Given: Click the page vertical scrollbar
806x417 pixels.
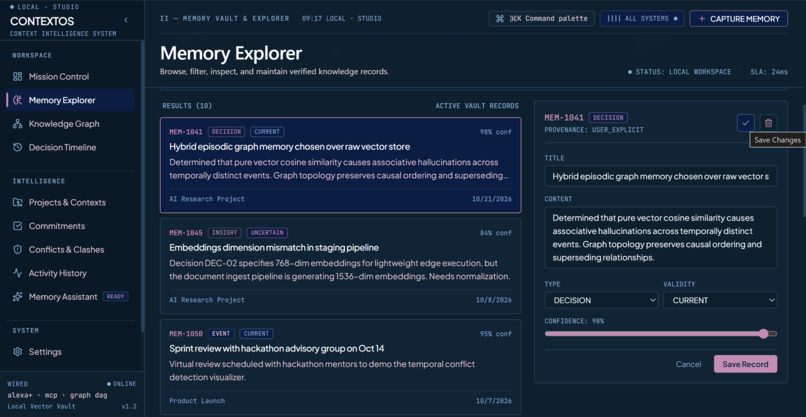Looking at the screenshot, I should pos(804,161).
